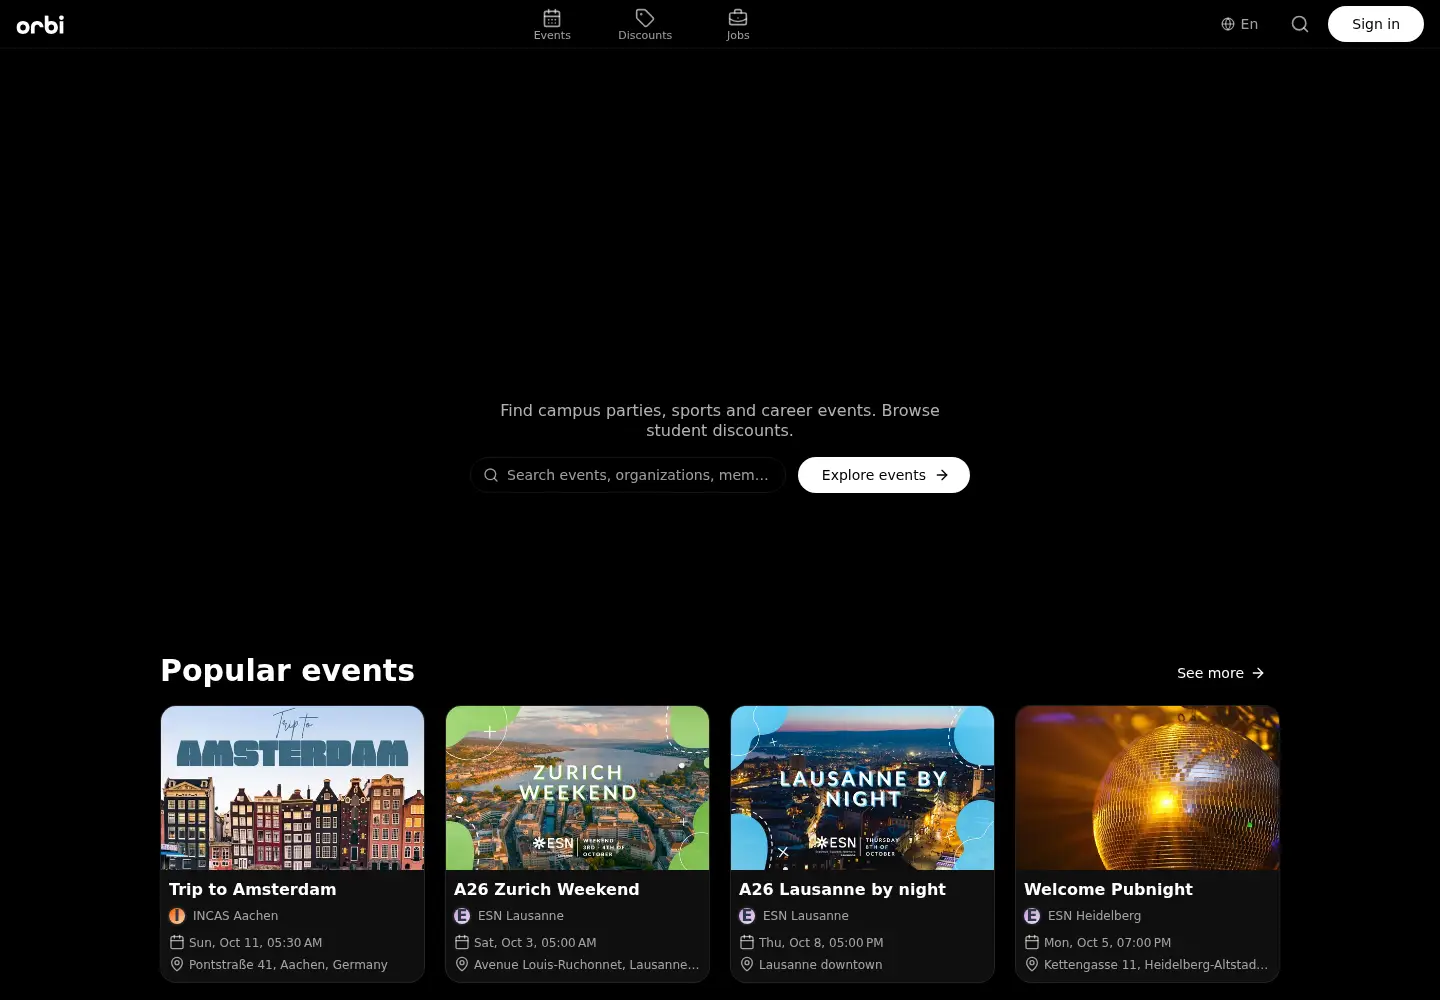Click the 'Find campus parties' tagline text
1440x1000 pixels.
[720, 420]
